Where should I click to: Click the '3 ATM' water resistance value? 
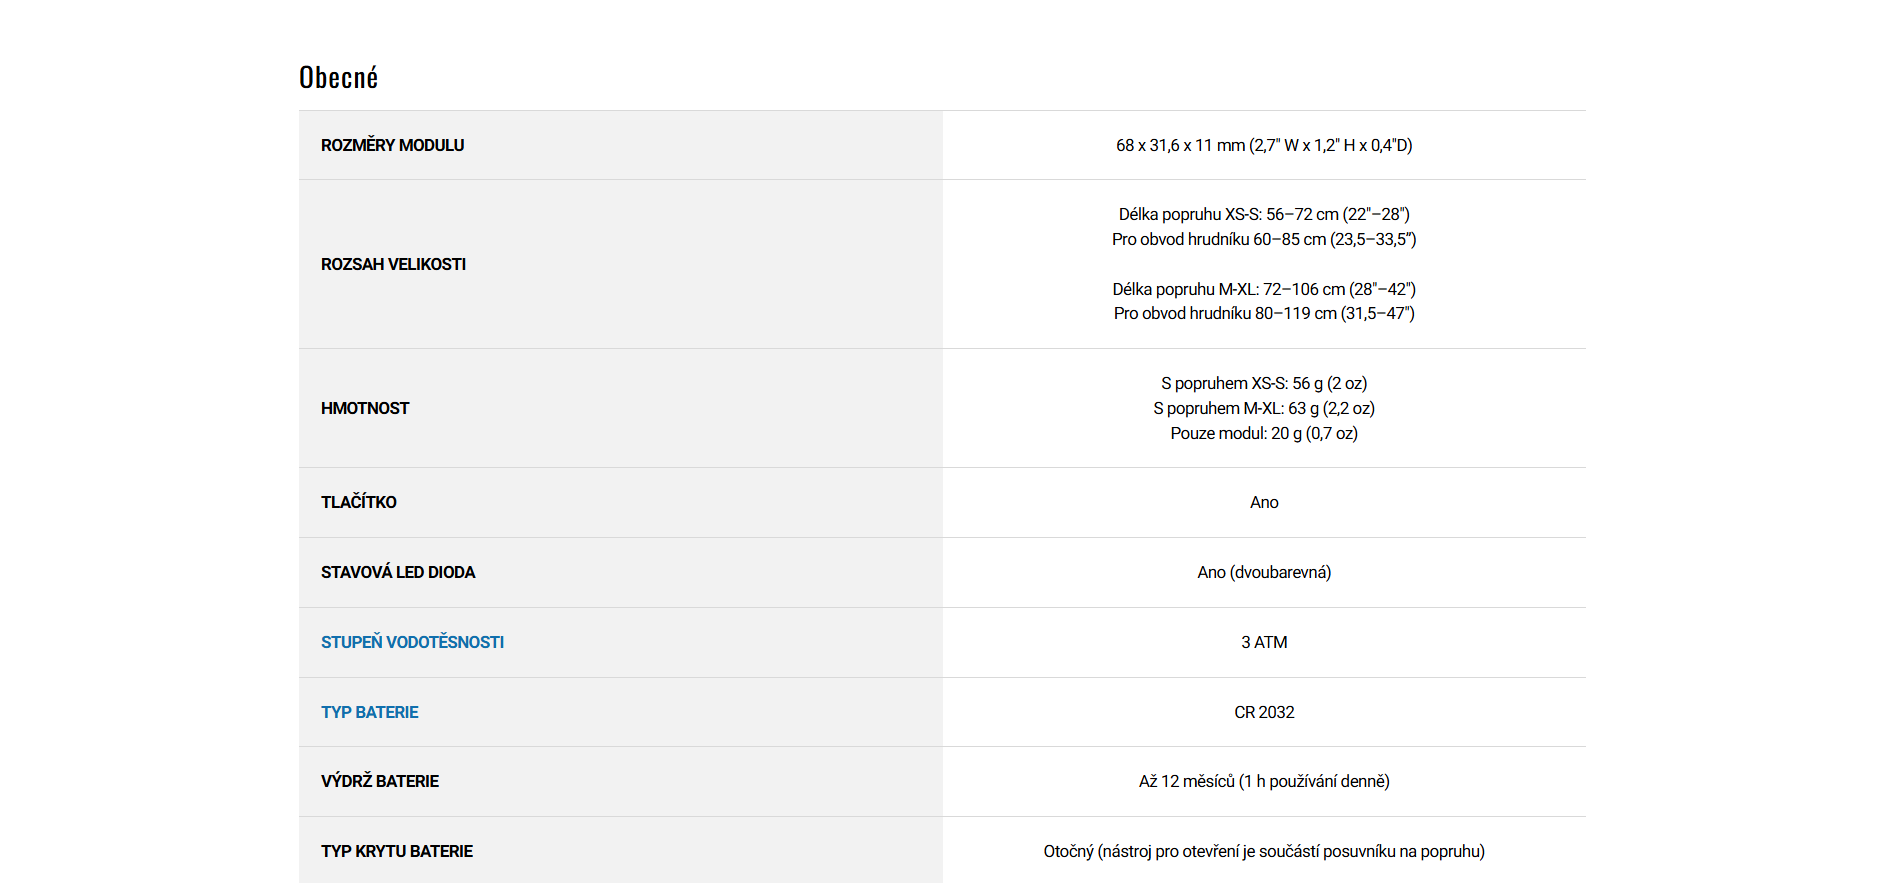click(x=1264, y=642)
